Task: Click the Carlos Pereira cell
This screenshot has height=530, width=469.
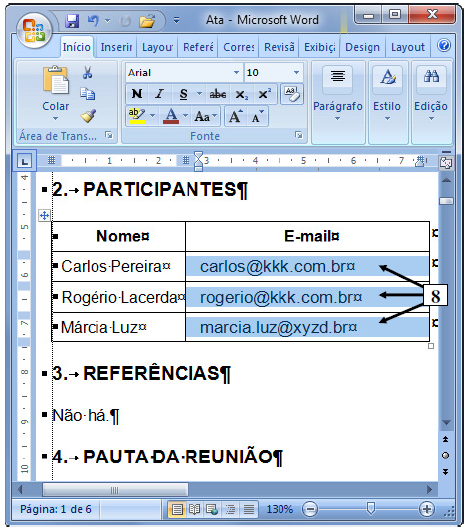Action: 118,266
